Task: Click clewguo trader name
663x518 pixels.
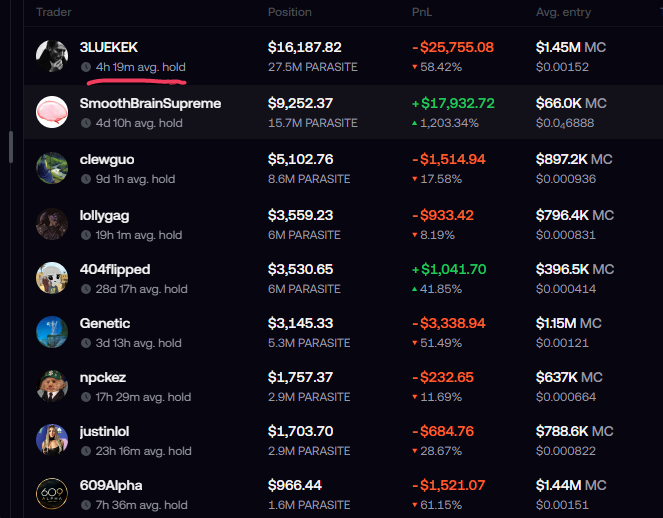Action: click(107, 159)
